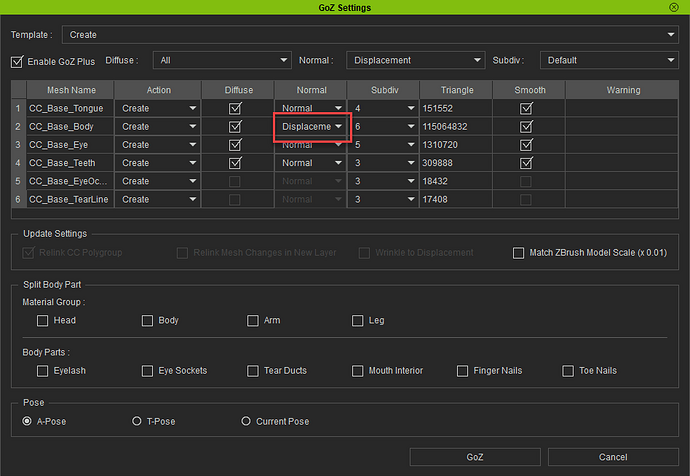Select row number 5 header
This screenshot has height=476, width=690.
[x=18, y=181]
